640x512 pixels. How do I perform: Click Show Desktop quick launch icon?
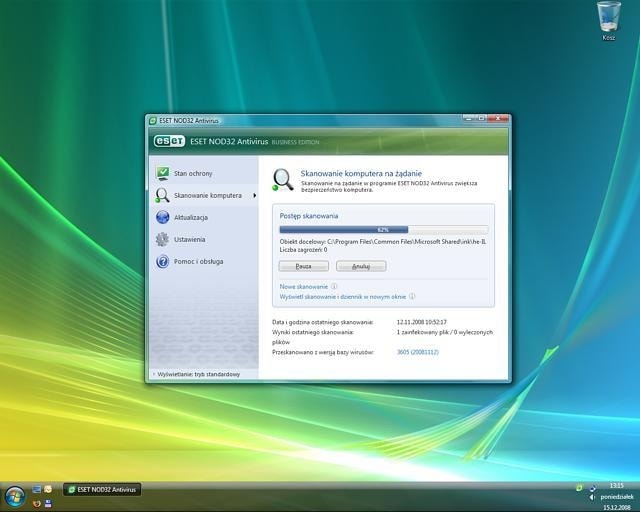[36, 489]
